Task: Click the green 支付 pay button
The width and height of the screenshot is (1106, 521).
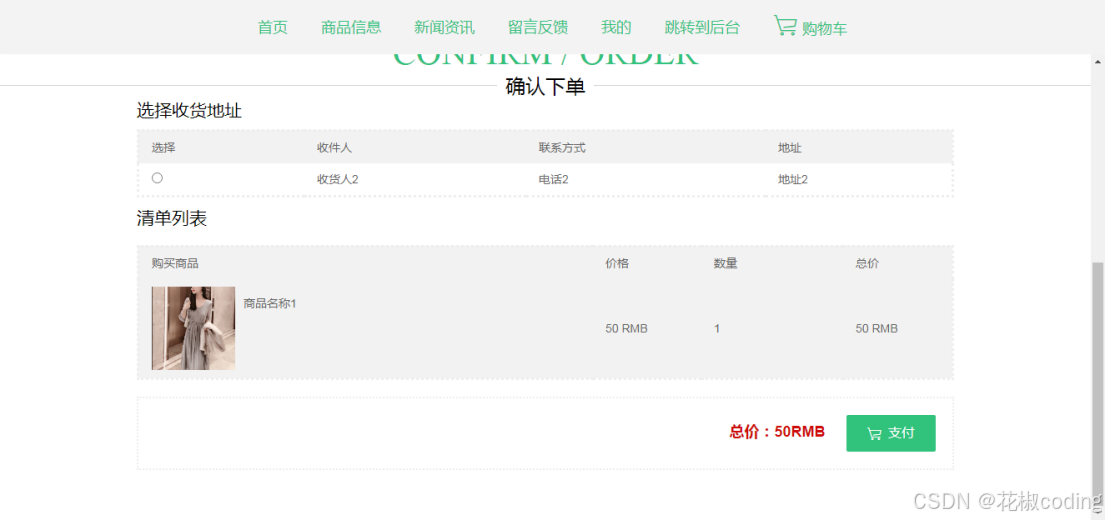Action: pos(891,433)
